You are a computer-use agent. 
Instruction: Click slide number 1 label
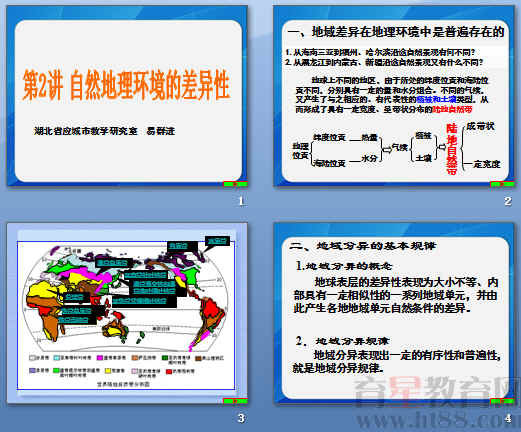tap(241, 201)
